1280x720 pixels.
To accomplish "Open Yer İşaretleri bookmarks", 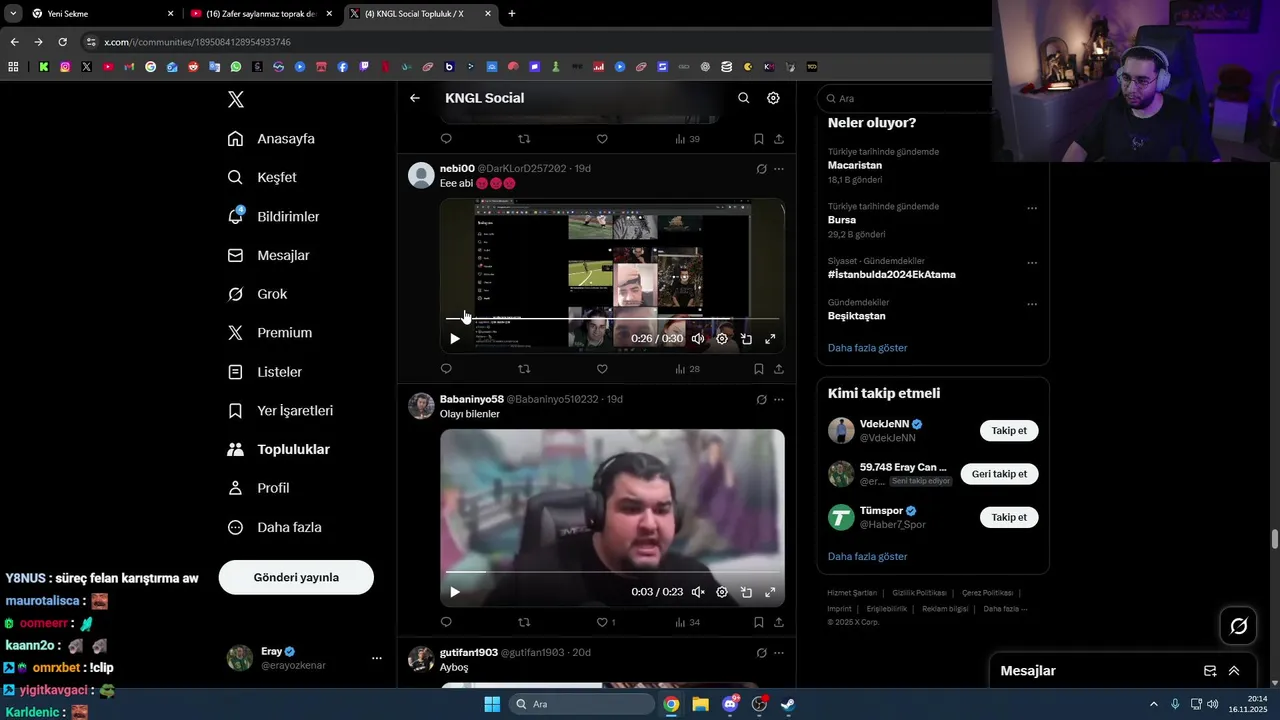I will [x=280, y=411].
